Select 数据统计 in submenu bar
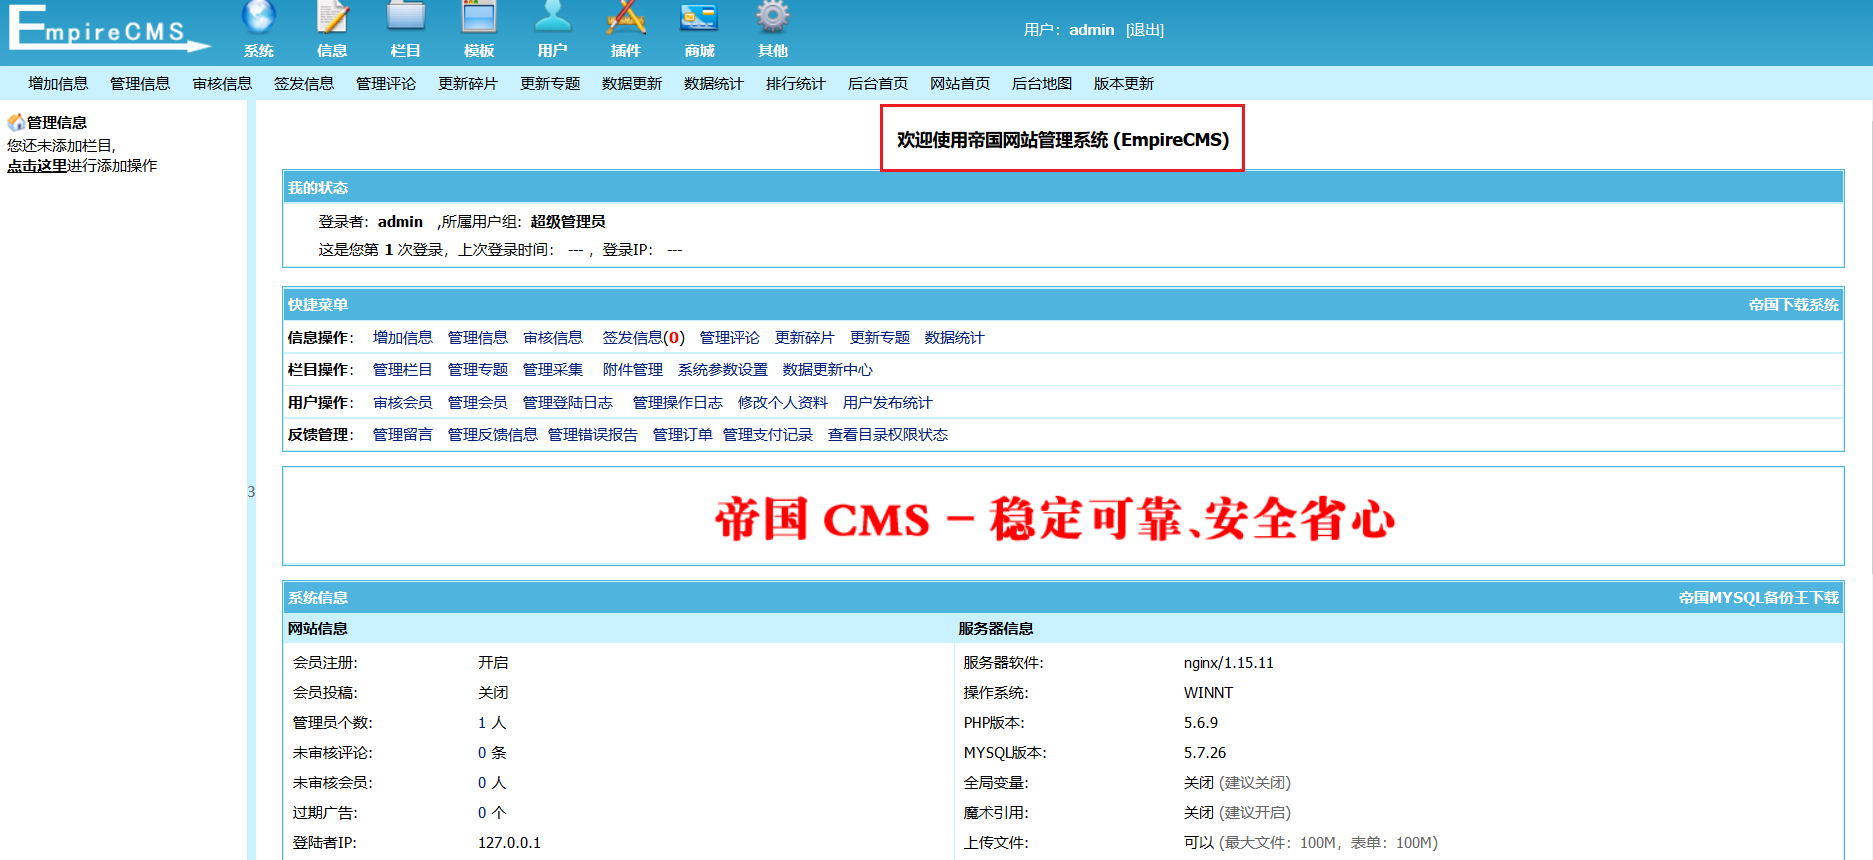This screenshot has width=1873, height=860. (714, 83)
